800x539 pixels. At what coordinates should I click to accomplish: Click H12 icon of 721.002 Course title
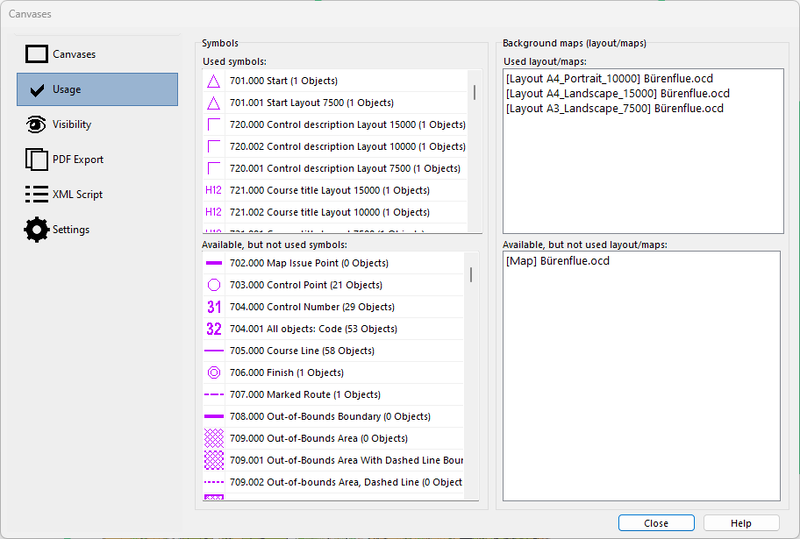pos(213,212)
